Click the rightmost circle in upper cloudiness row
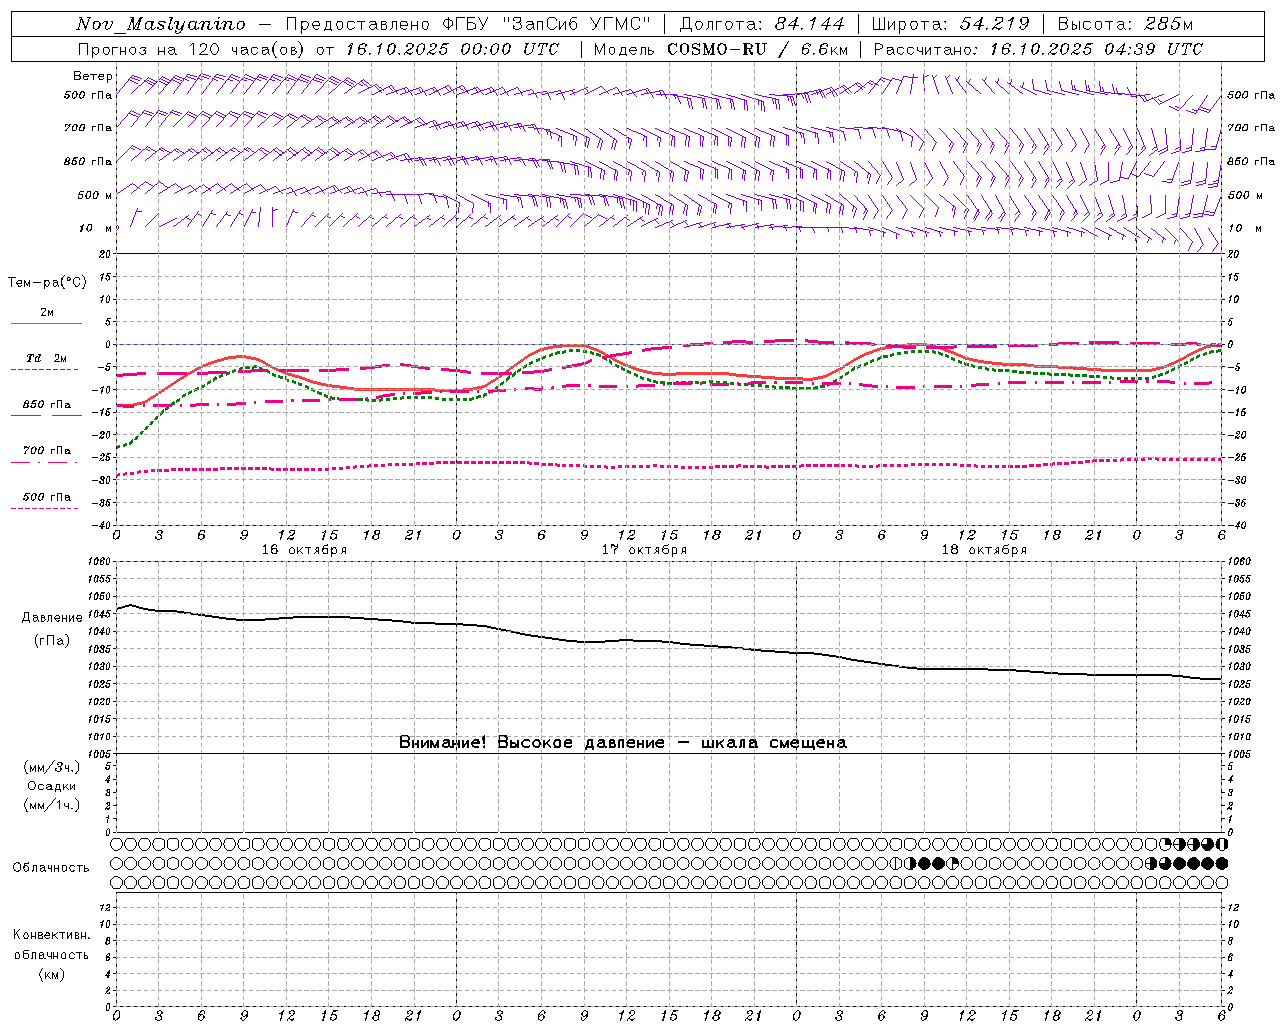Screen dimensions: 1280x1024 click(x=1221, y=843)
